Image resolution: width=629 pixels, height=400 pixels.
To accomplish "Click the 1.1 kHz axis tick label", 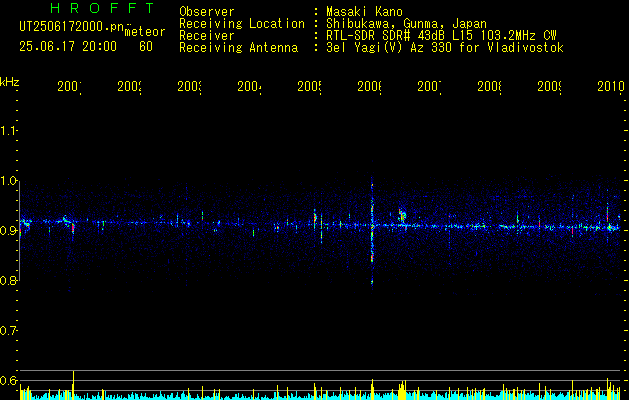I will pyautogui.click(x=9, y=130).
